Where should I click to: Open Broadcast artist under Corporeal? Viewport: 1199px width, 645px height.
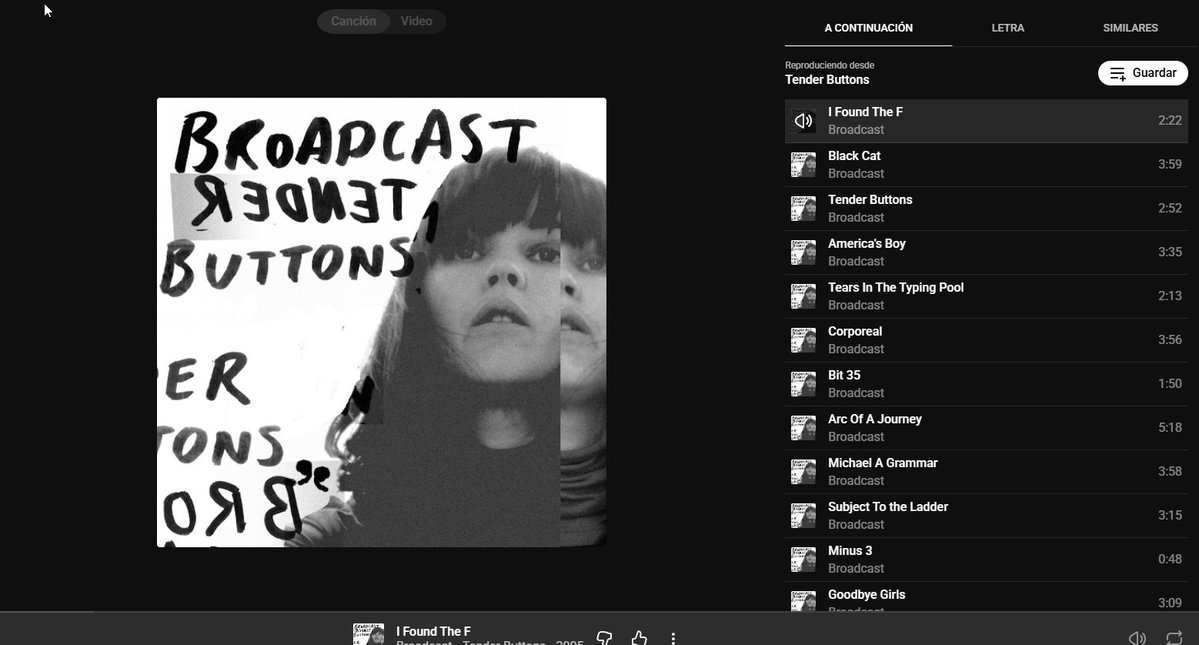click(856, 349)
